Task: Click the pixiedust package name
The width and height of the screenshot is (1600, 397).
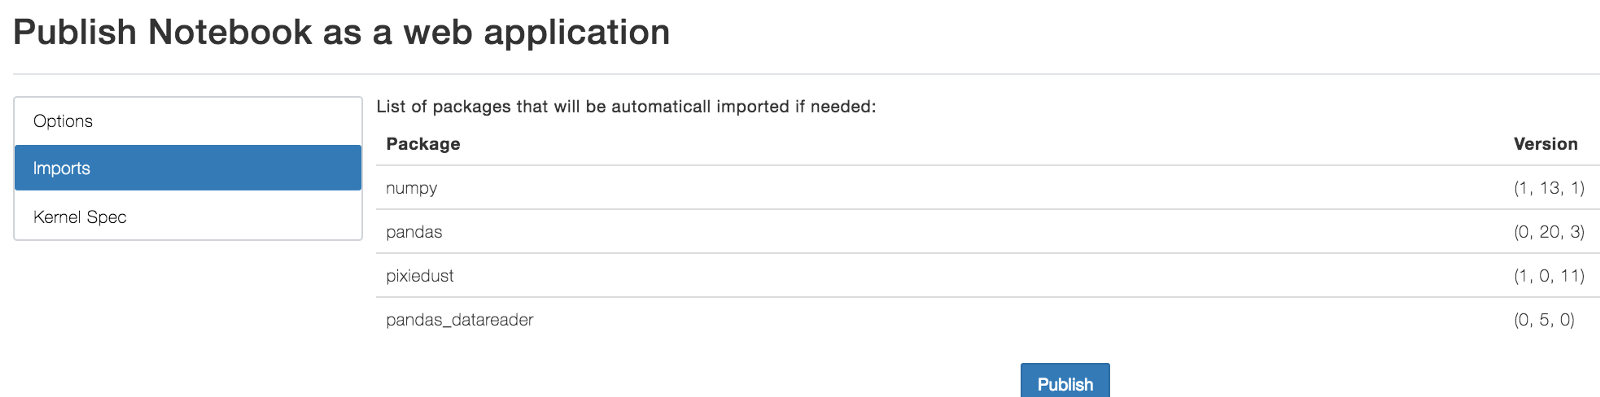Action: coord(420,276)
